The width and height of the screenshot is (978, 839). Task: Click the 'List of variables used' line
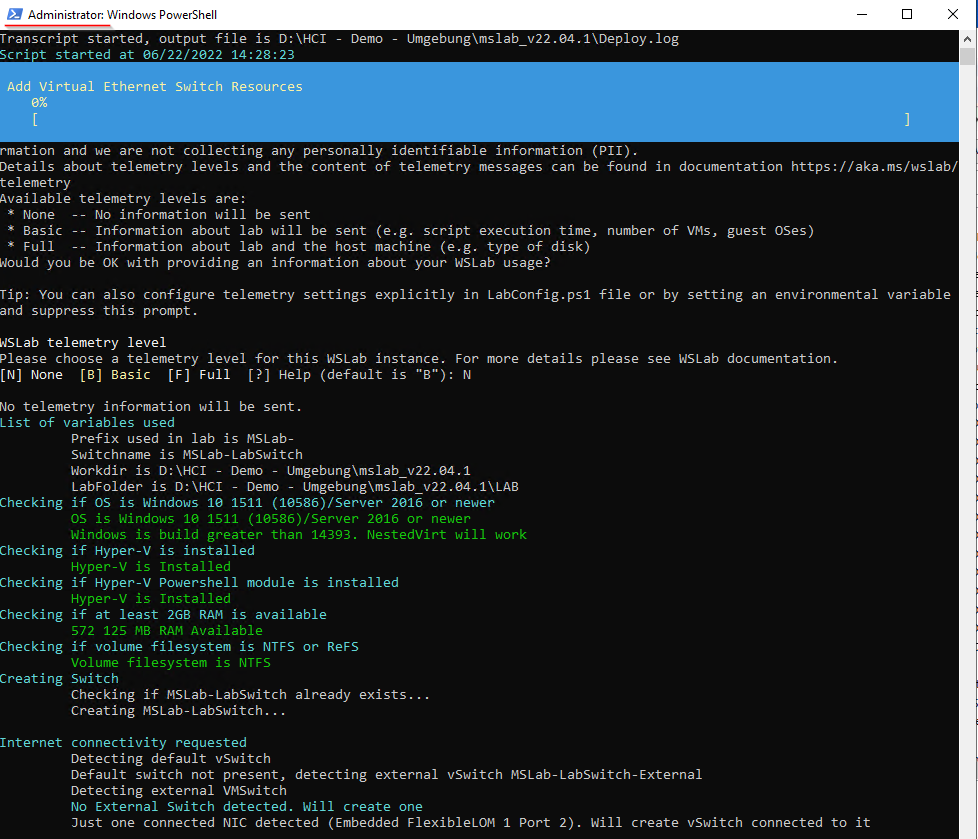coord(87,423)
